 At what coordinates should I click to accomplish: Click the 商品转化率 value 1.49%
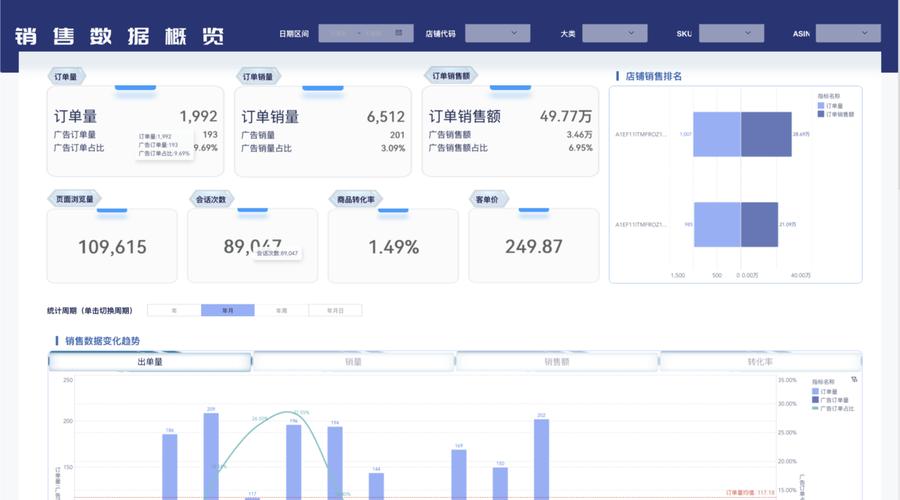click(393, 247)
